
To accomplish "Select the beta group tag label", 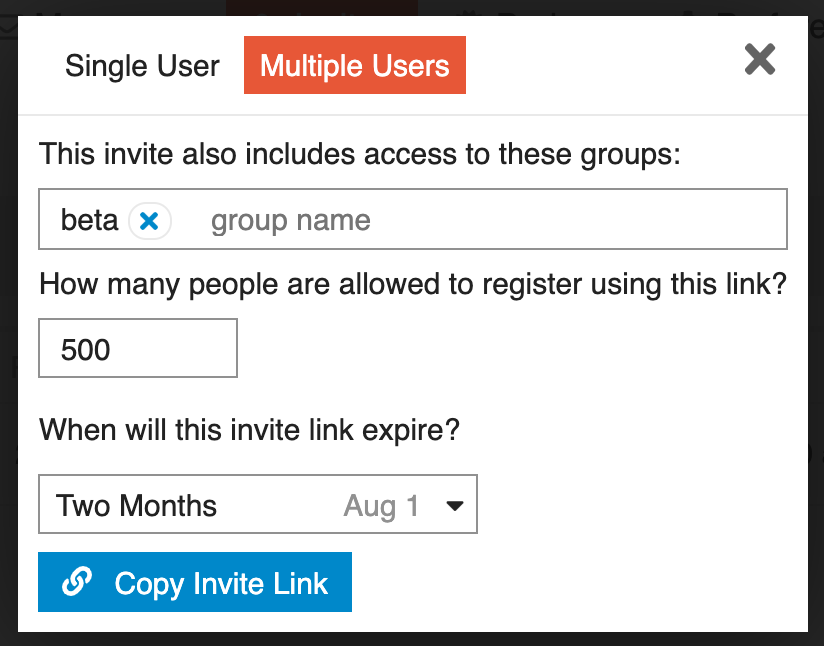I will 89,220.
